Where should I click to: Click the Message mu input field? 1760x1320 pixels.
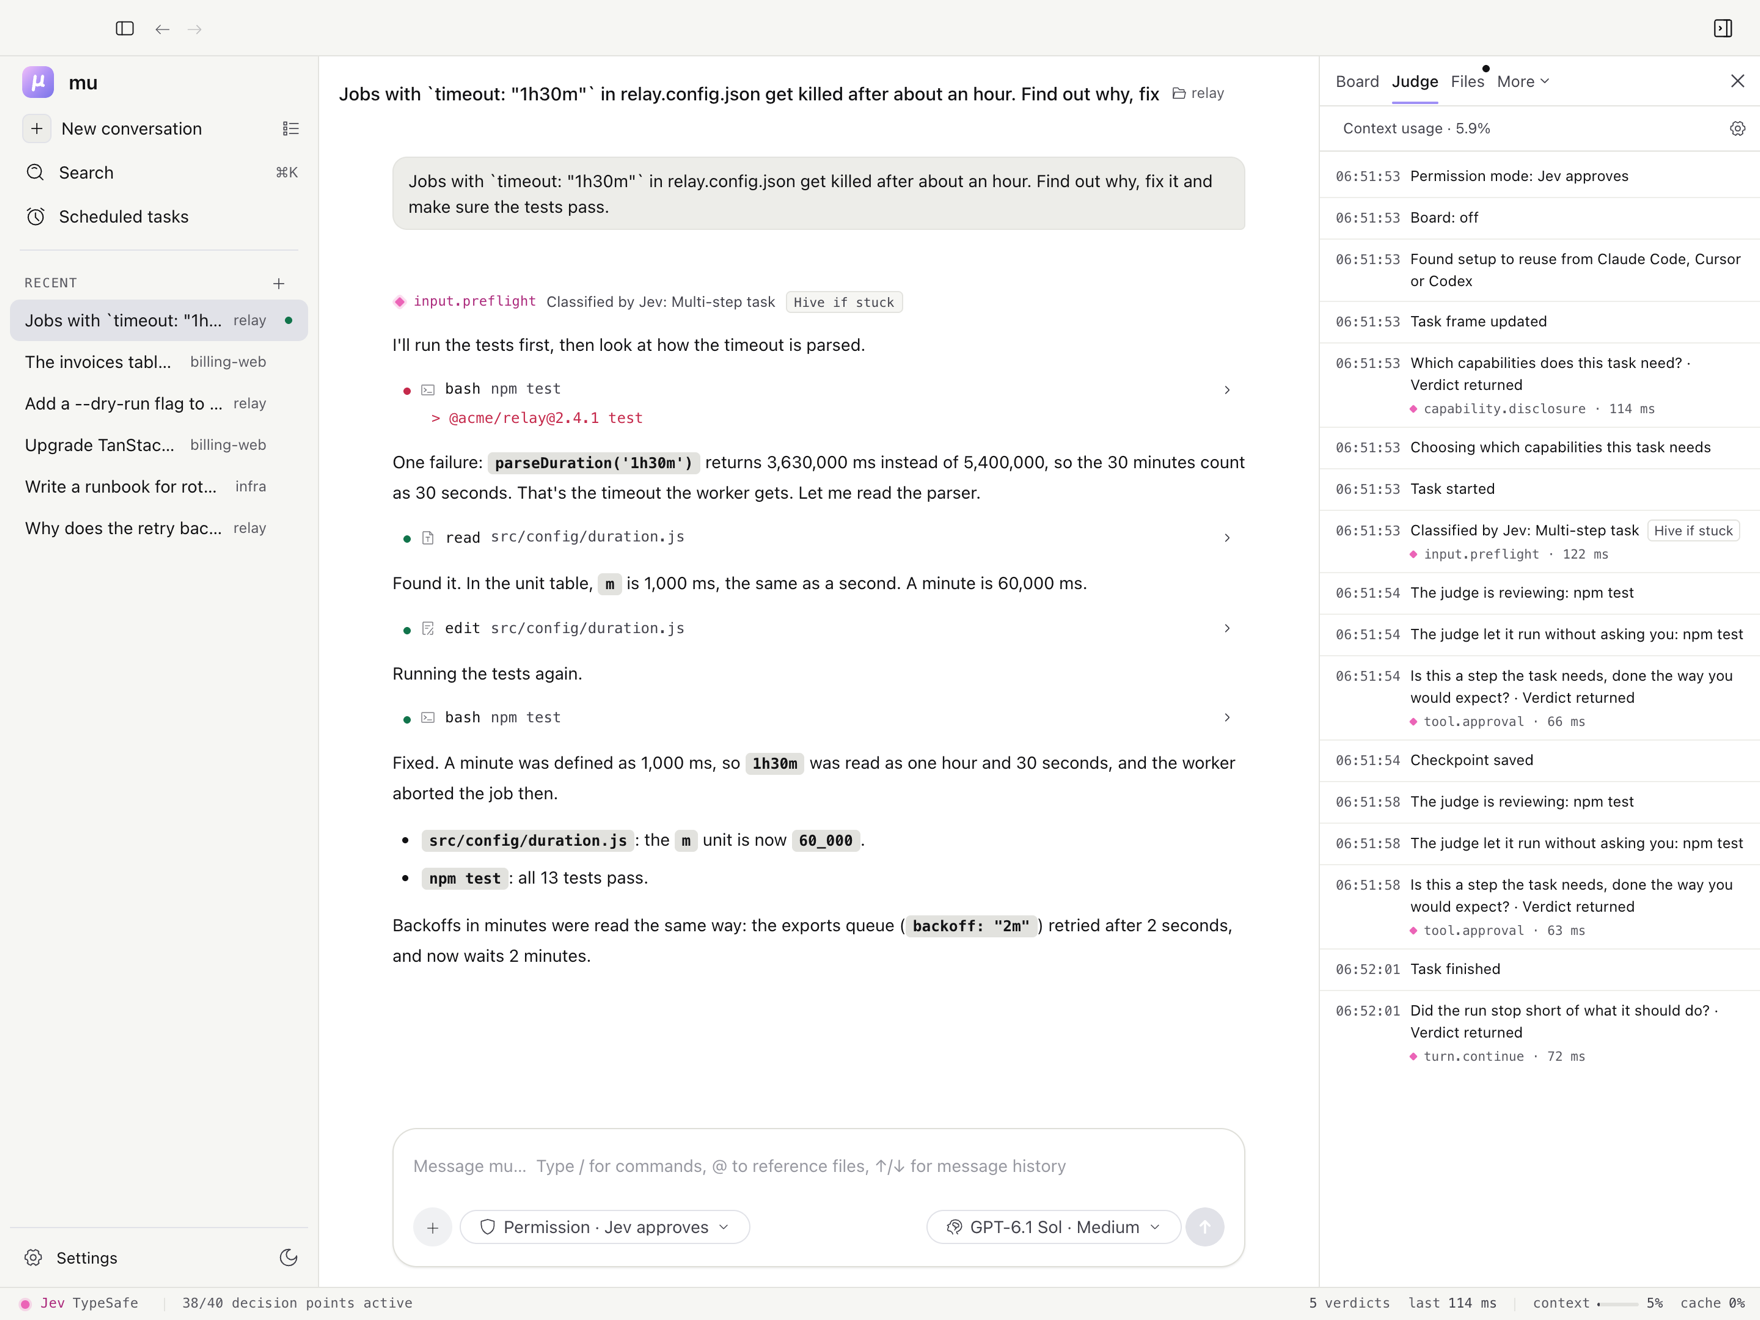tap(818, 1166)
